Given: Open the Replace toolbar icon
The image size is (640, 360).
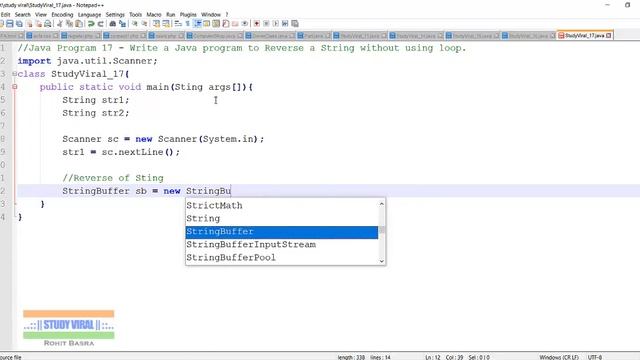Looking at the screenshot, I should pyautogui.click(x=122, y=24).
